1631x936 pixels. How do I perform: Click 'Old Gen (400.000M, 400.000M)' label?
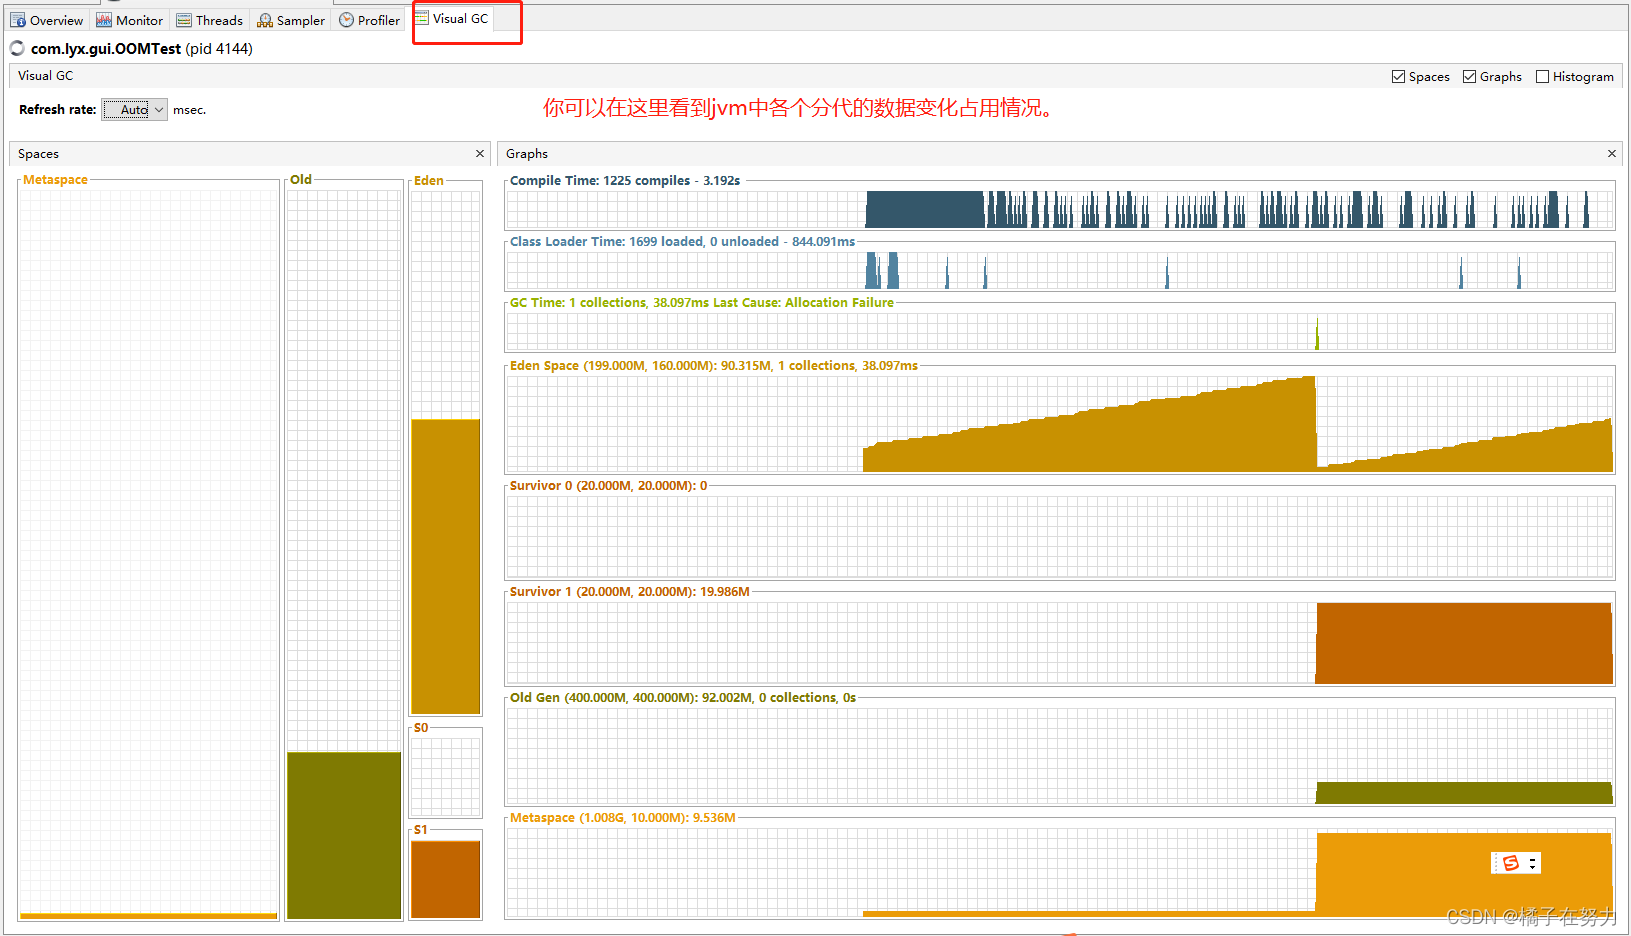(x=604, y=698)
